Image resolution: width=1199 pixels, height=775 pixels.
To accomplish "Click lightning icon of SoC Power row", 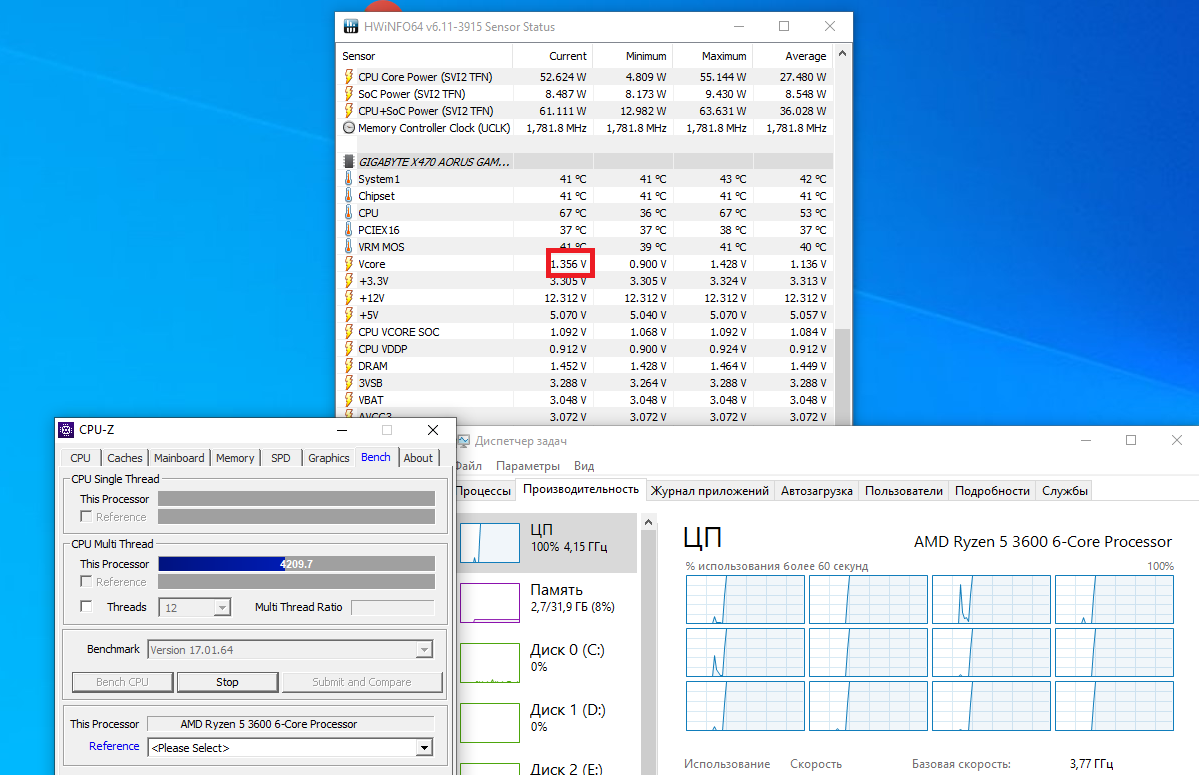I will coord(349,93).
